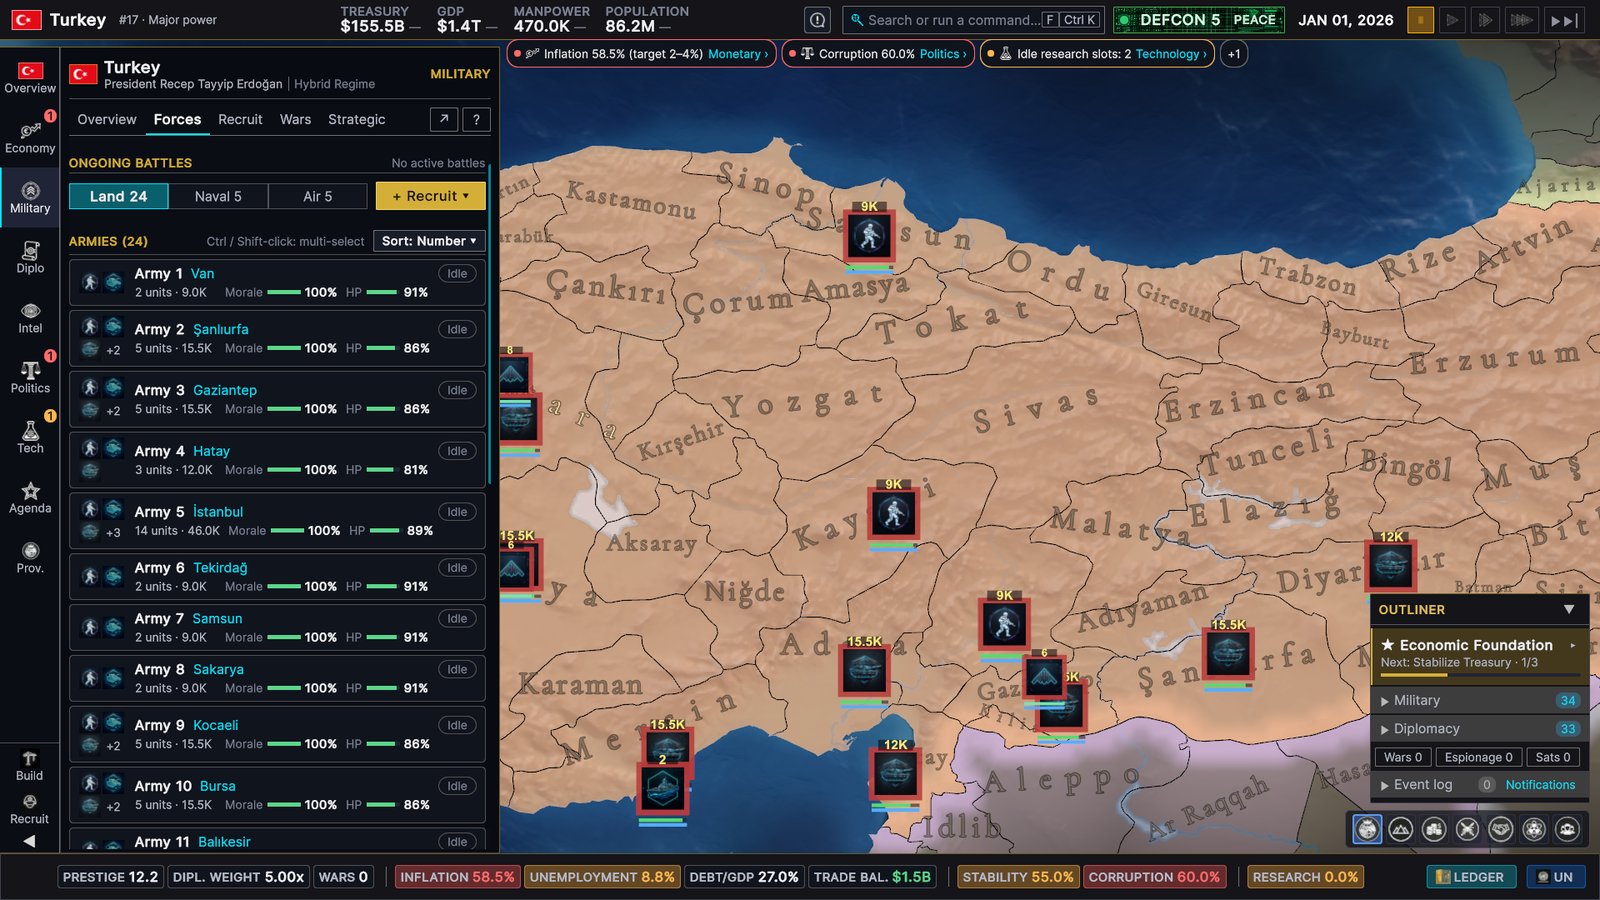Open the Politics sidebar section
This screenshot has width=1600, height=900.
pos(30,378)
